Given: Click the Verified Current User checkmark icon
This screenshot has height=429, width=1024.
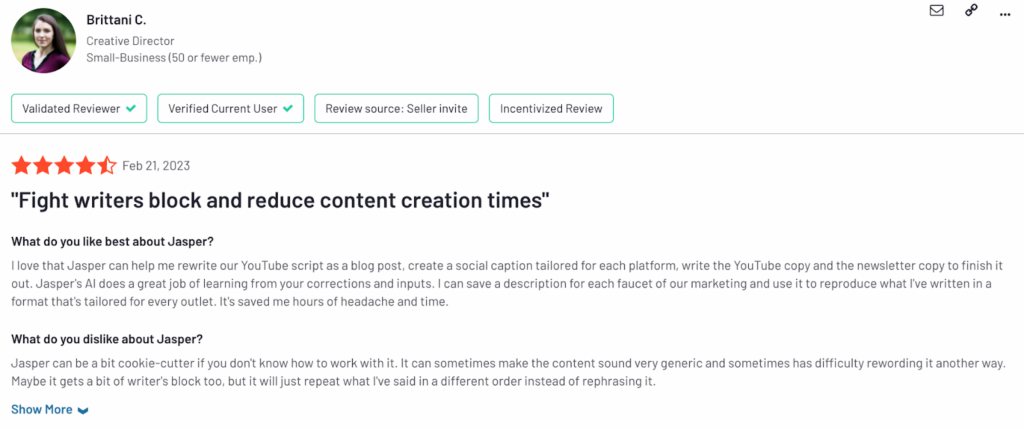Looking at the screenshot, I should [287, 108].
